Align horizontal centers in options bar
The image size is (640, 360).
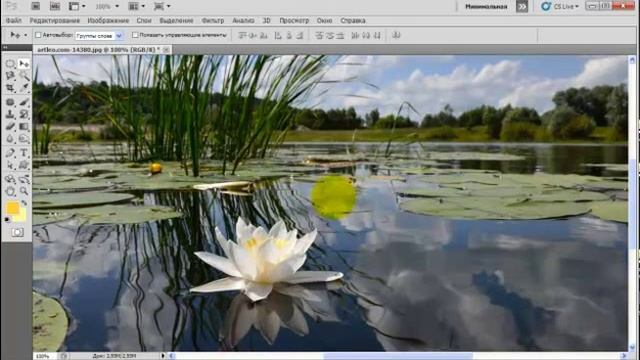pos(289,36)
